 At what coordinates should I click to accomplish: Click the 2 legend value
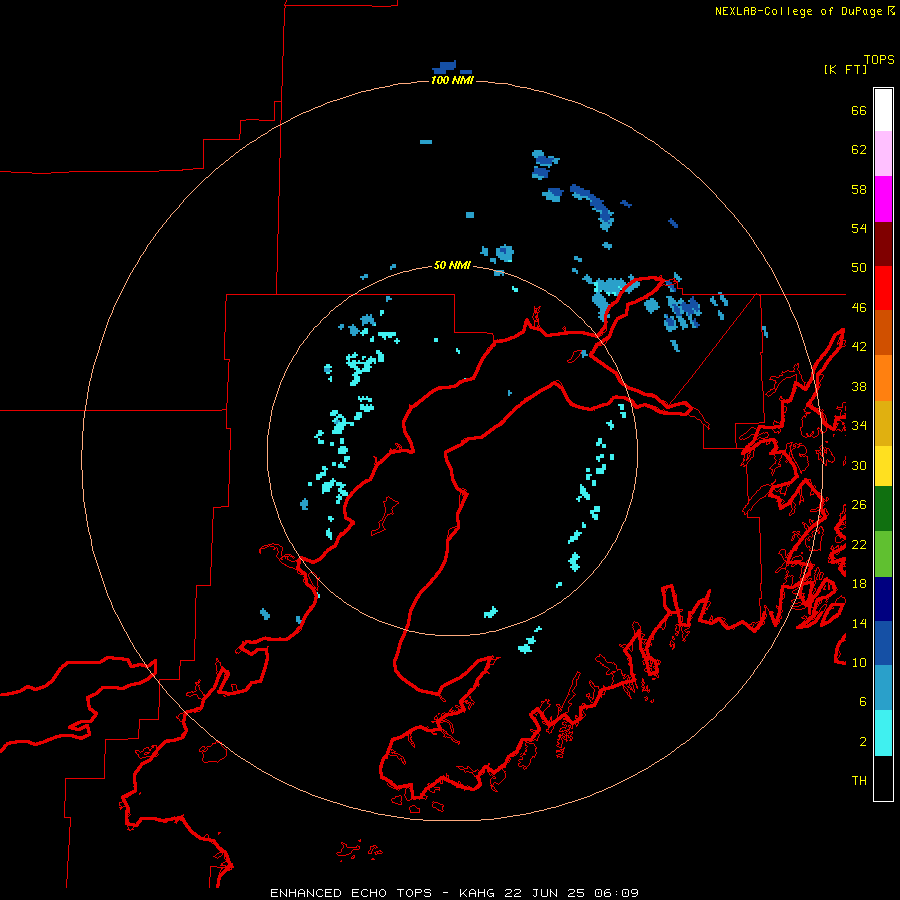[863, 742]
